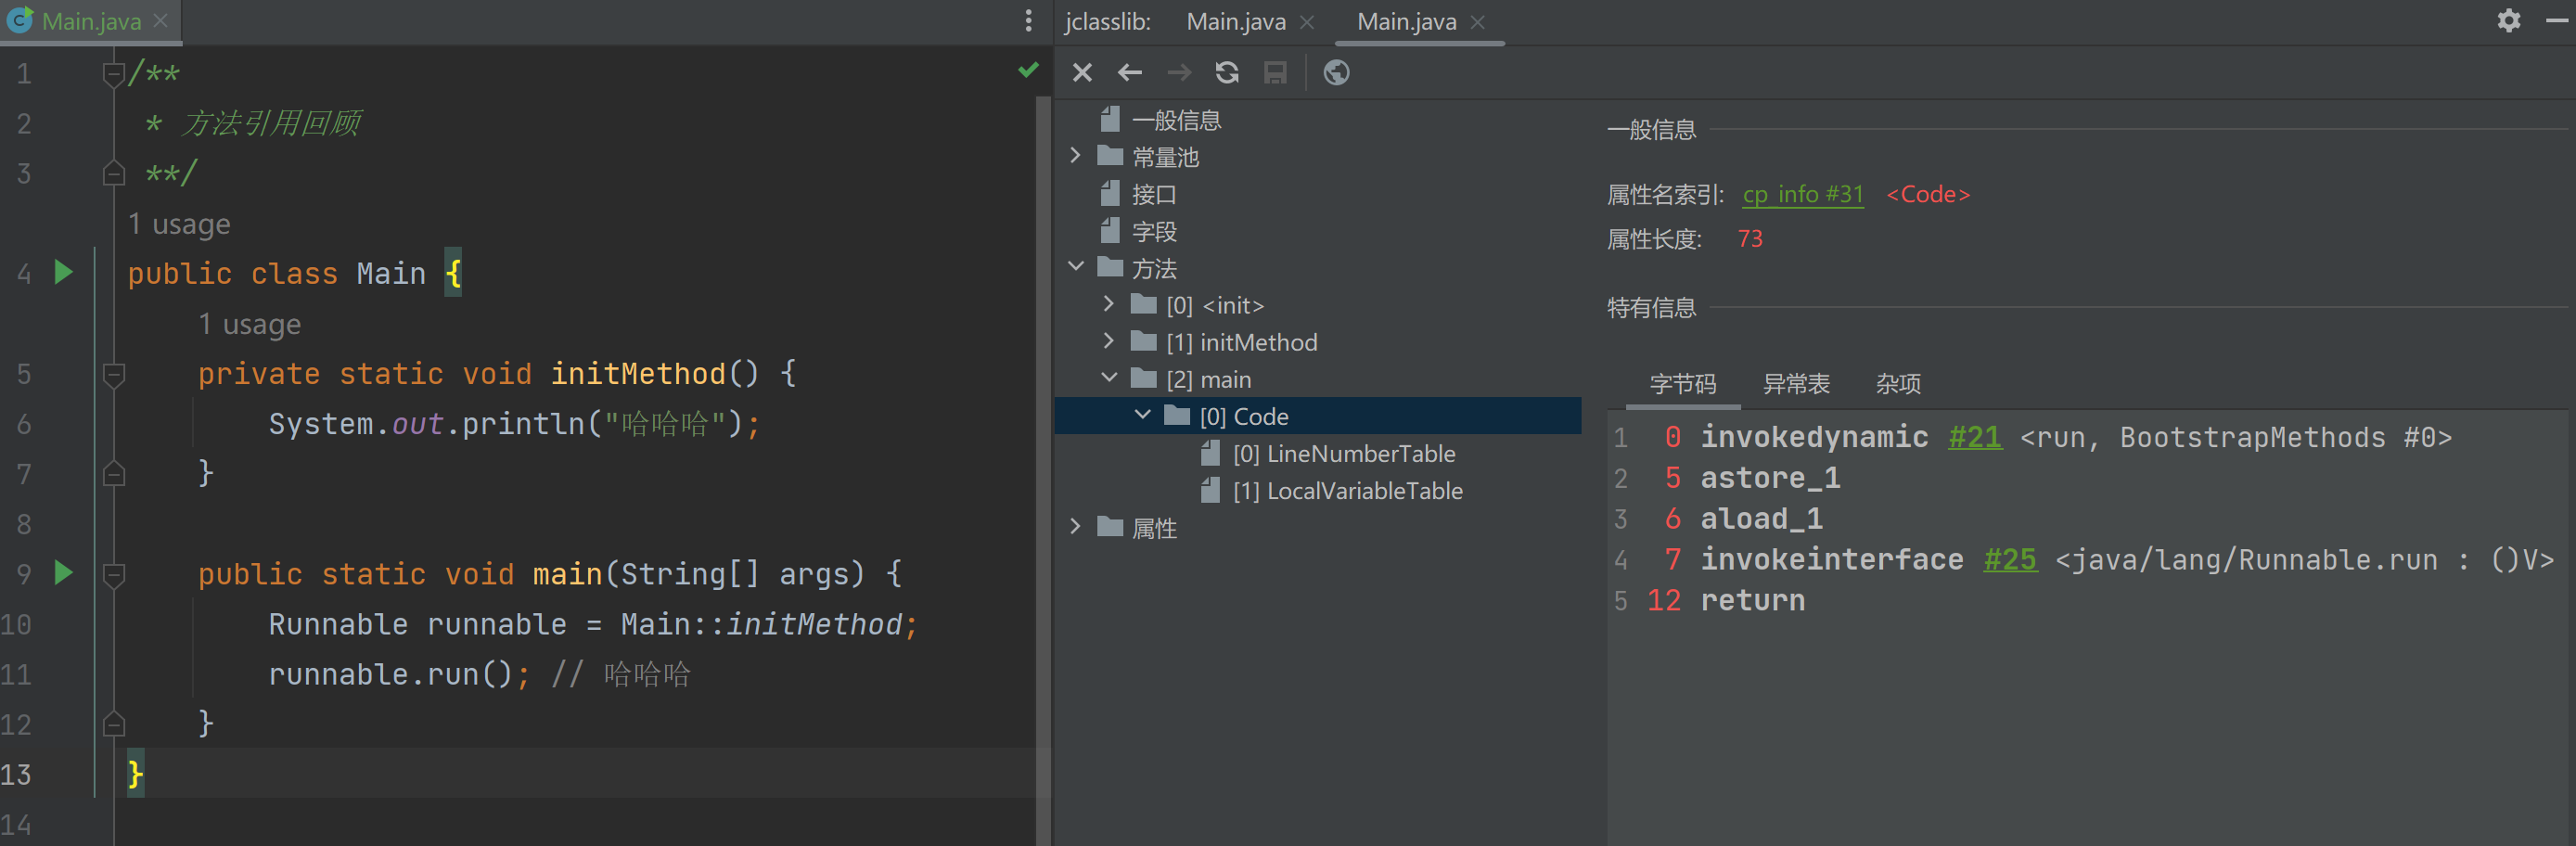Viewport: 2576px width, 846px height.
Task: Click the forward arrow in jclasslib toolbar
Action: click(x=1179, y=73)
